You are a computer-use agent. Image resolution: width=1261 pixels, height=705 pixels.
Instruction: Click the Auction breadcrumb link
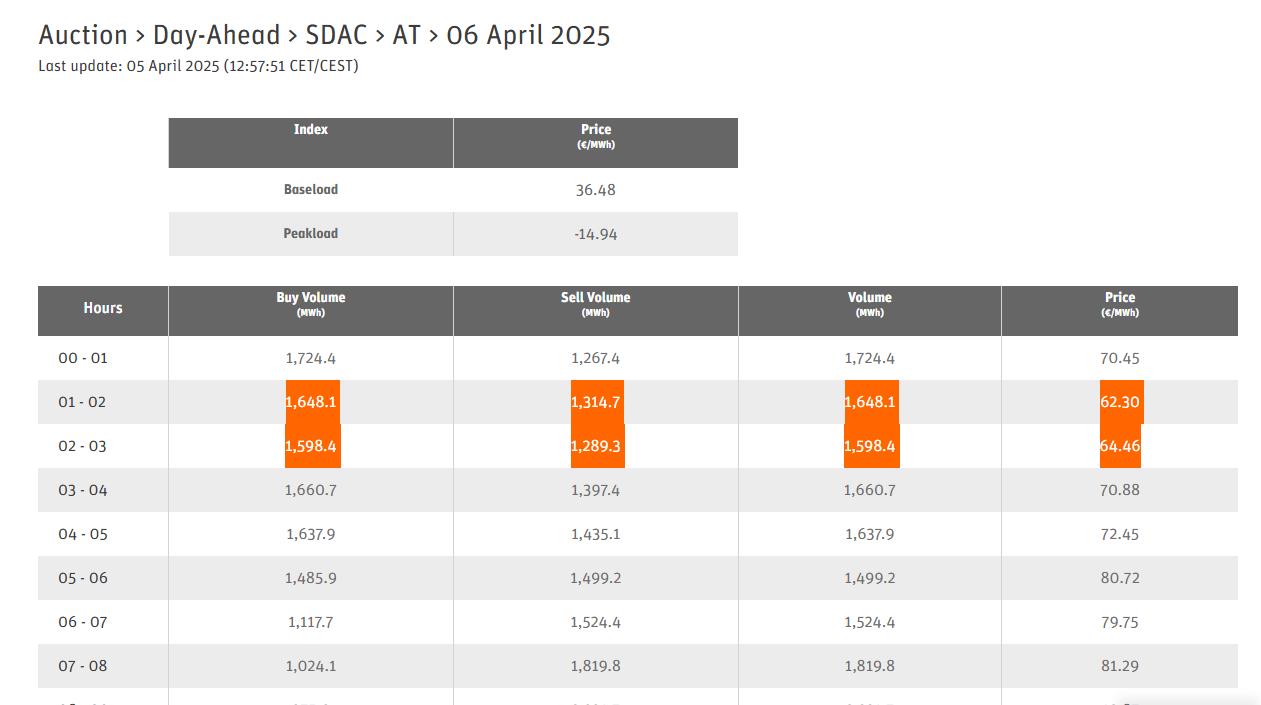83,35
